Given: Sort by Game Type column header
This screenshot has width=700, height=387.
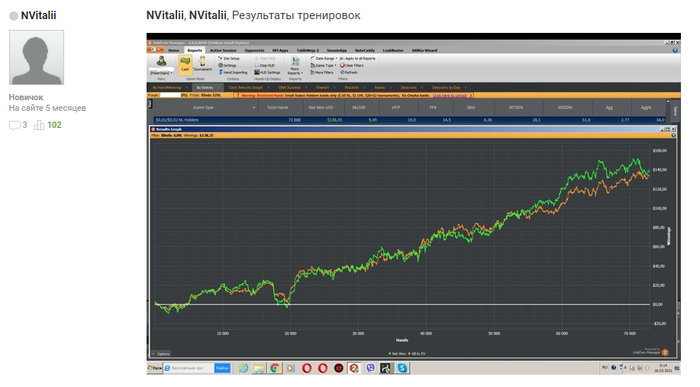Looking at the screenshot, I should [x=203, y=108].
